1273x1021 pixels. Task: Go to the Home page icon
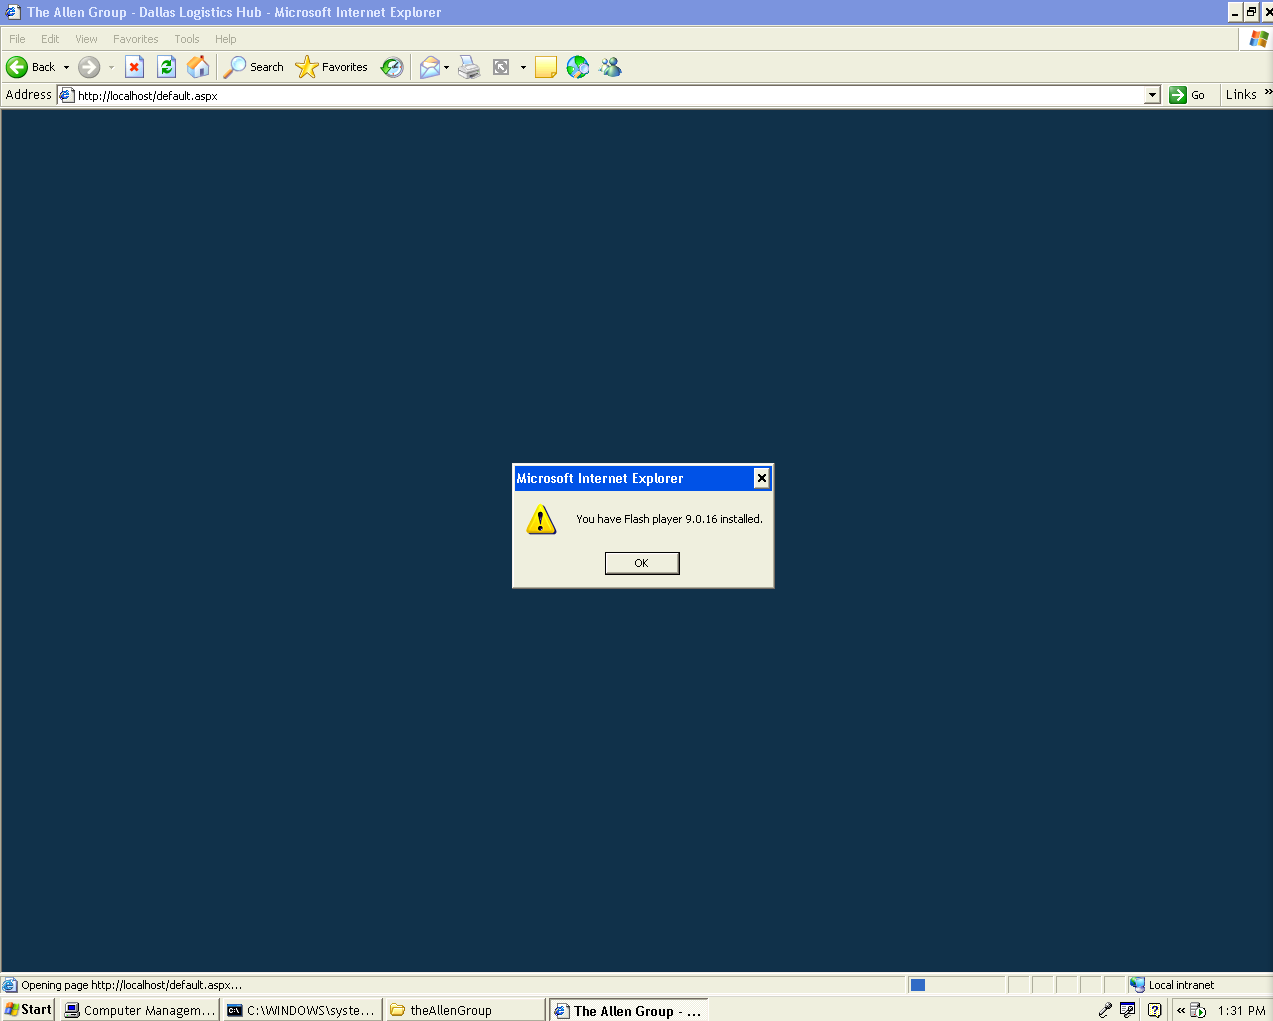coord(199,67)
